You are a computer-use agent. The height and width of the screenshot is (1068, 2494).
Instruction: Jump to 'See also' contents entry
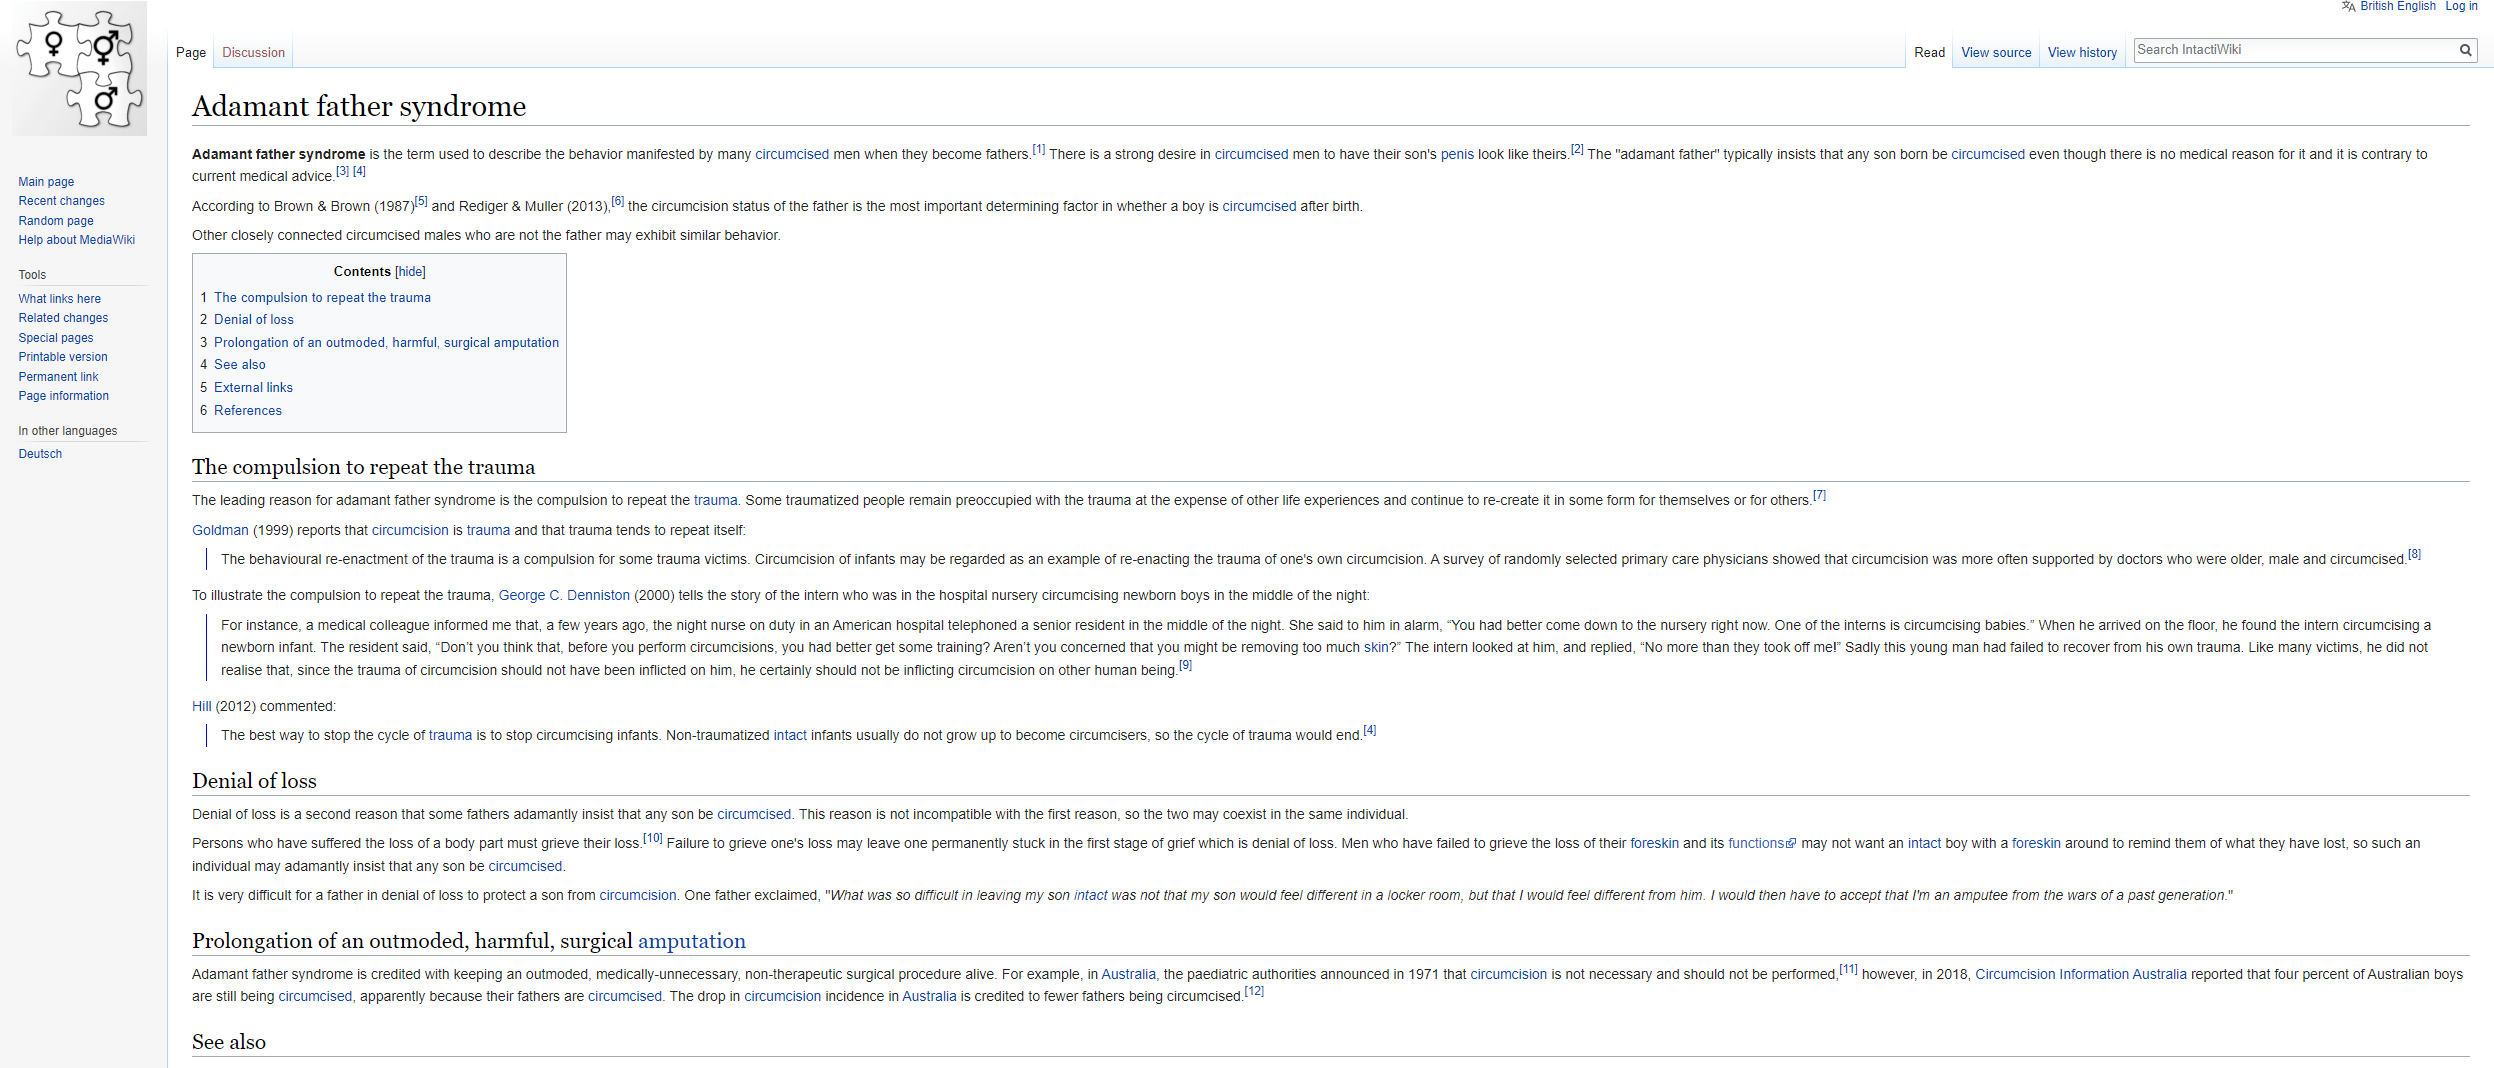[x=240, y=365]
